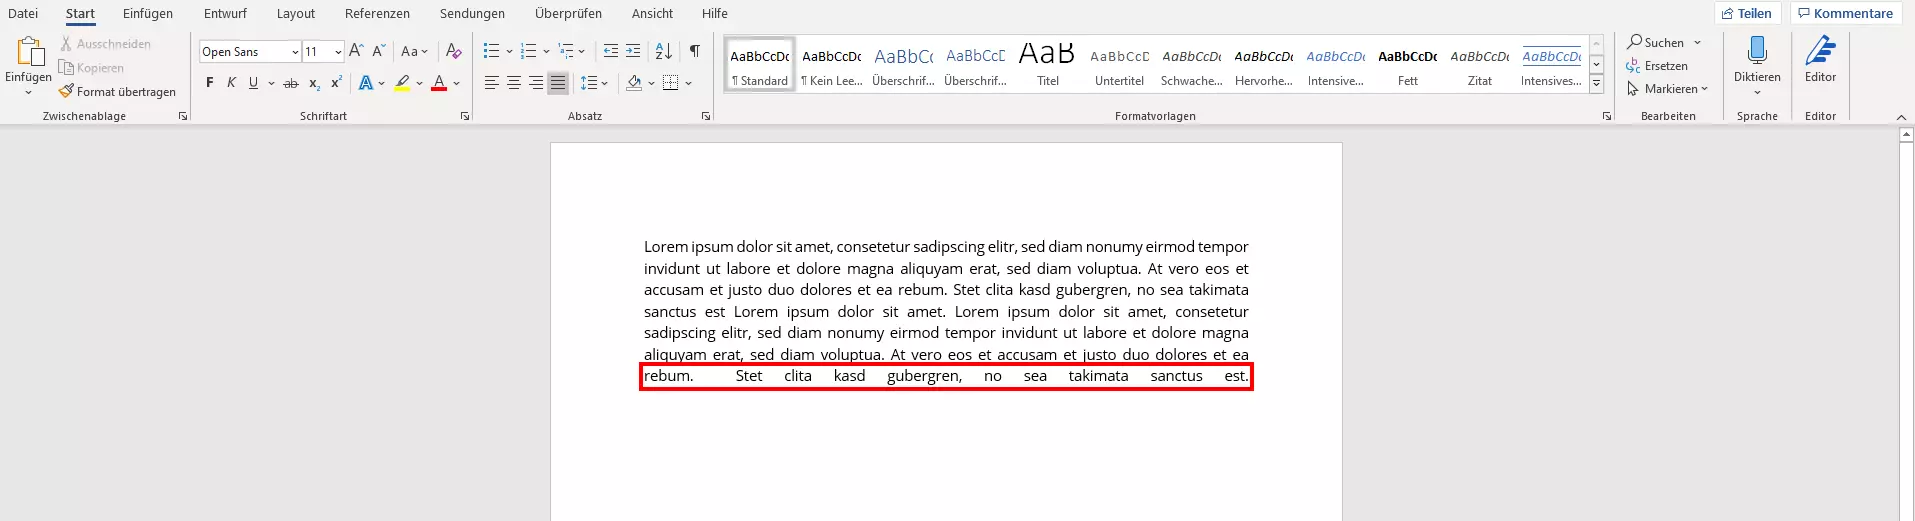Click multilevel list icon
This screenshot has height=521, width=1915.
(x=566, y=51)
